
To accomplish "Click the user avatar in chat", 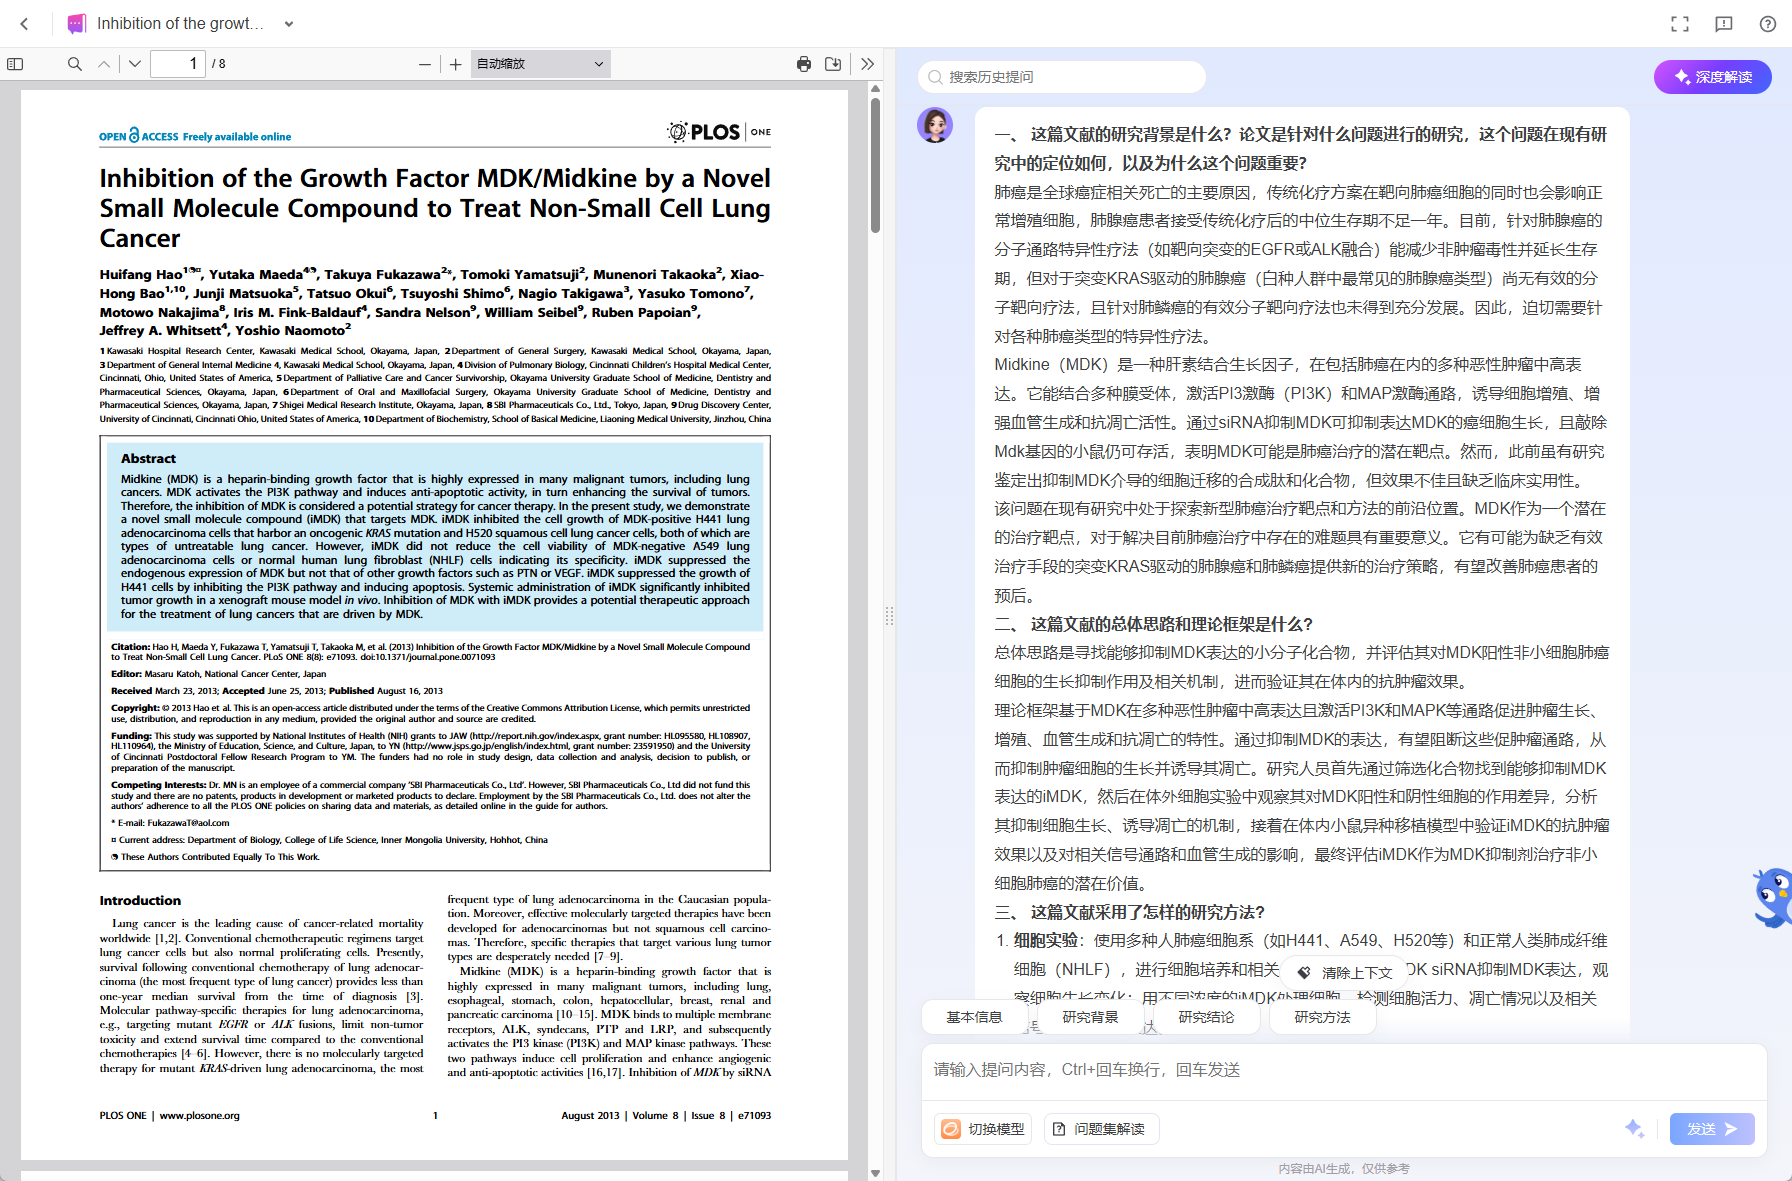I will point(935,125).
